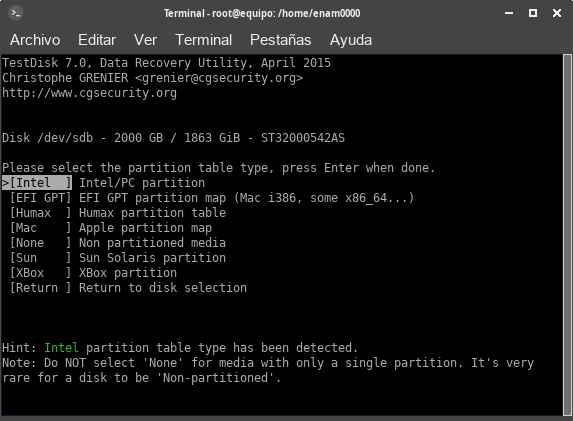Open the Ver menu
The width and height of the screenshot is (573, 421).
[x=145, y=40]
